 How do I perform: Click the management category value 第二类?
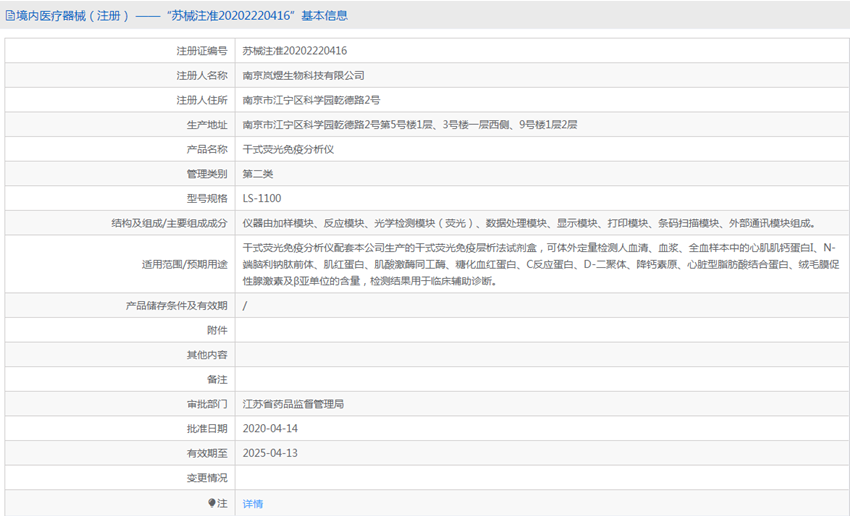258,174
